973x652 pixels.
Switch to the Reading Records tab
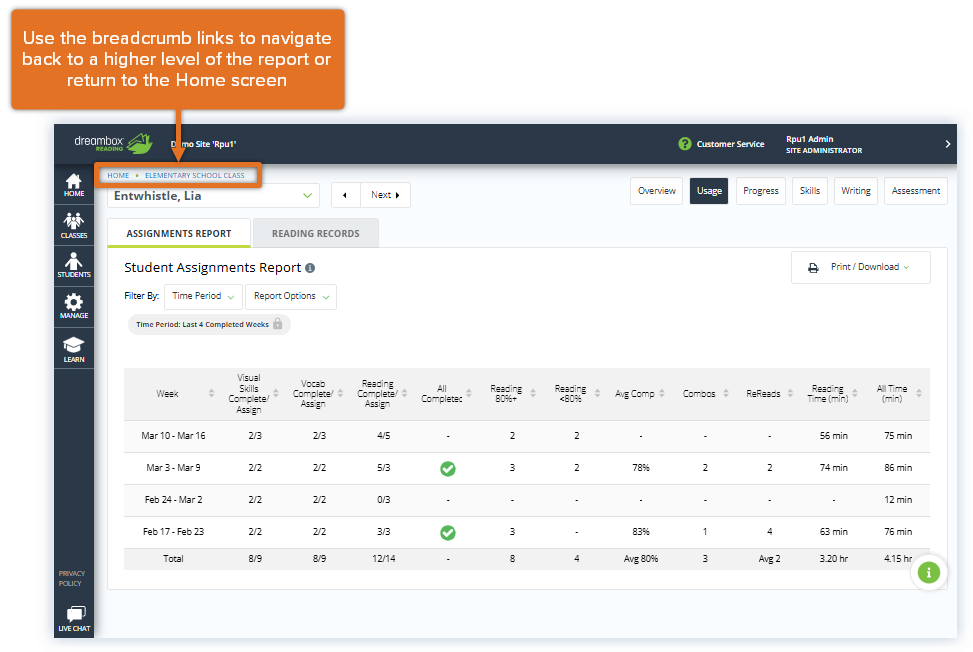(315, 233)
